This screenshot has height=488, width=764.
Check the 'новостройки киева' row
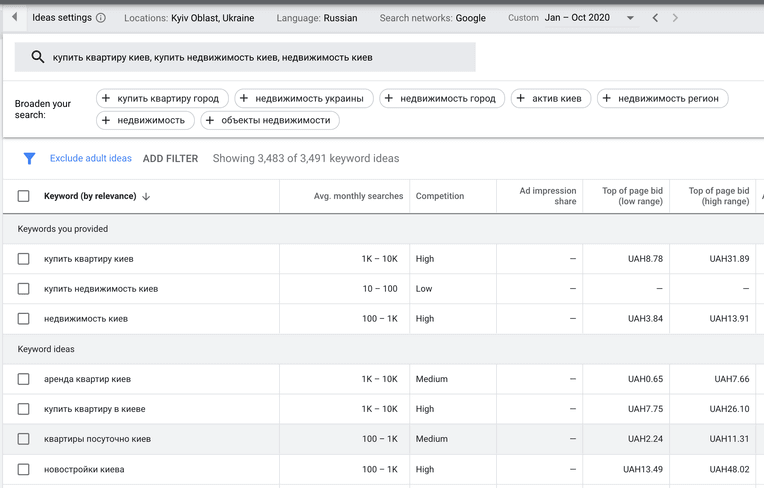[x=23, y=469]
